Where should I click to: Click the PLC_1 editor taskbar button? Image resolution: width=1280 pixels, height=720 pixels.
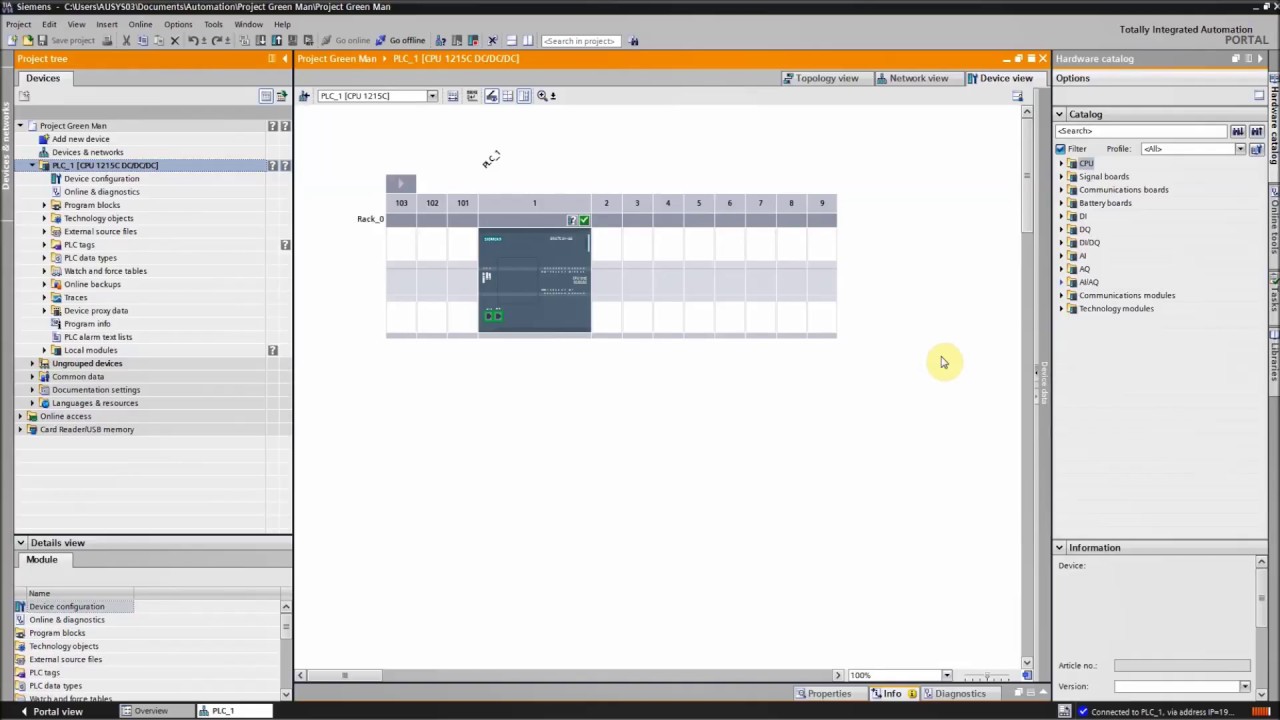coord(232,711)
